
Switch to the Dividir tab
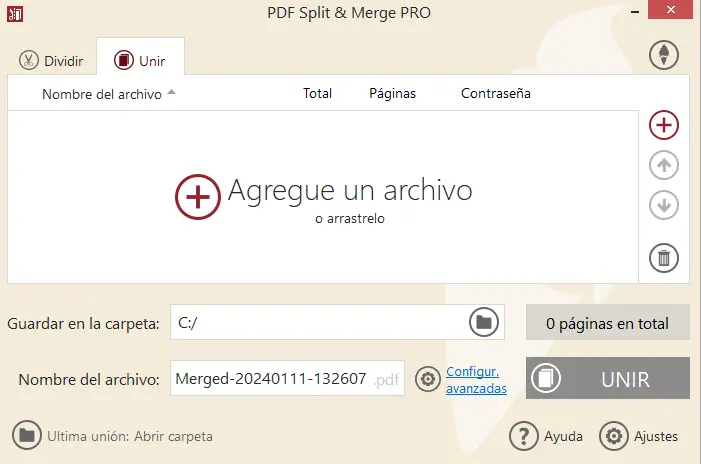51,60
